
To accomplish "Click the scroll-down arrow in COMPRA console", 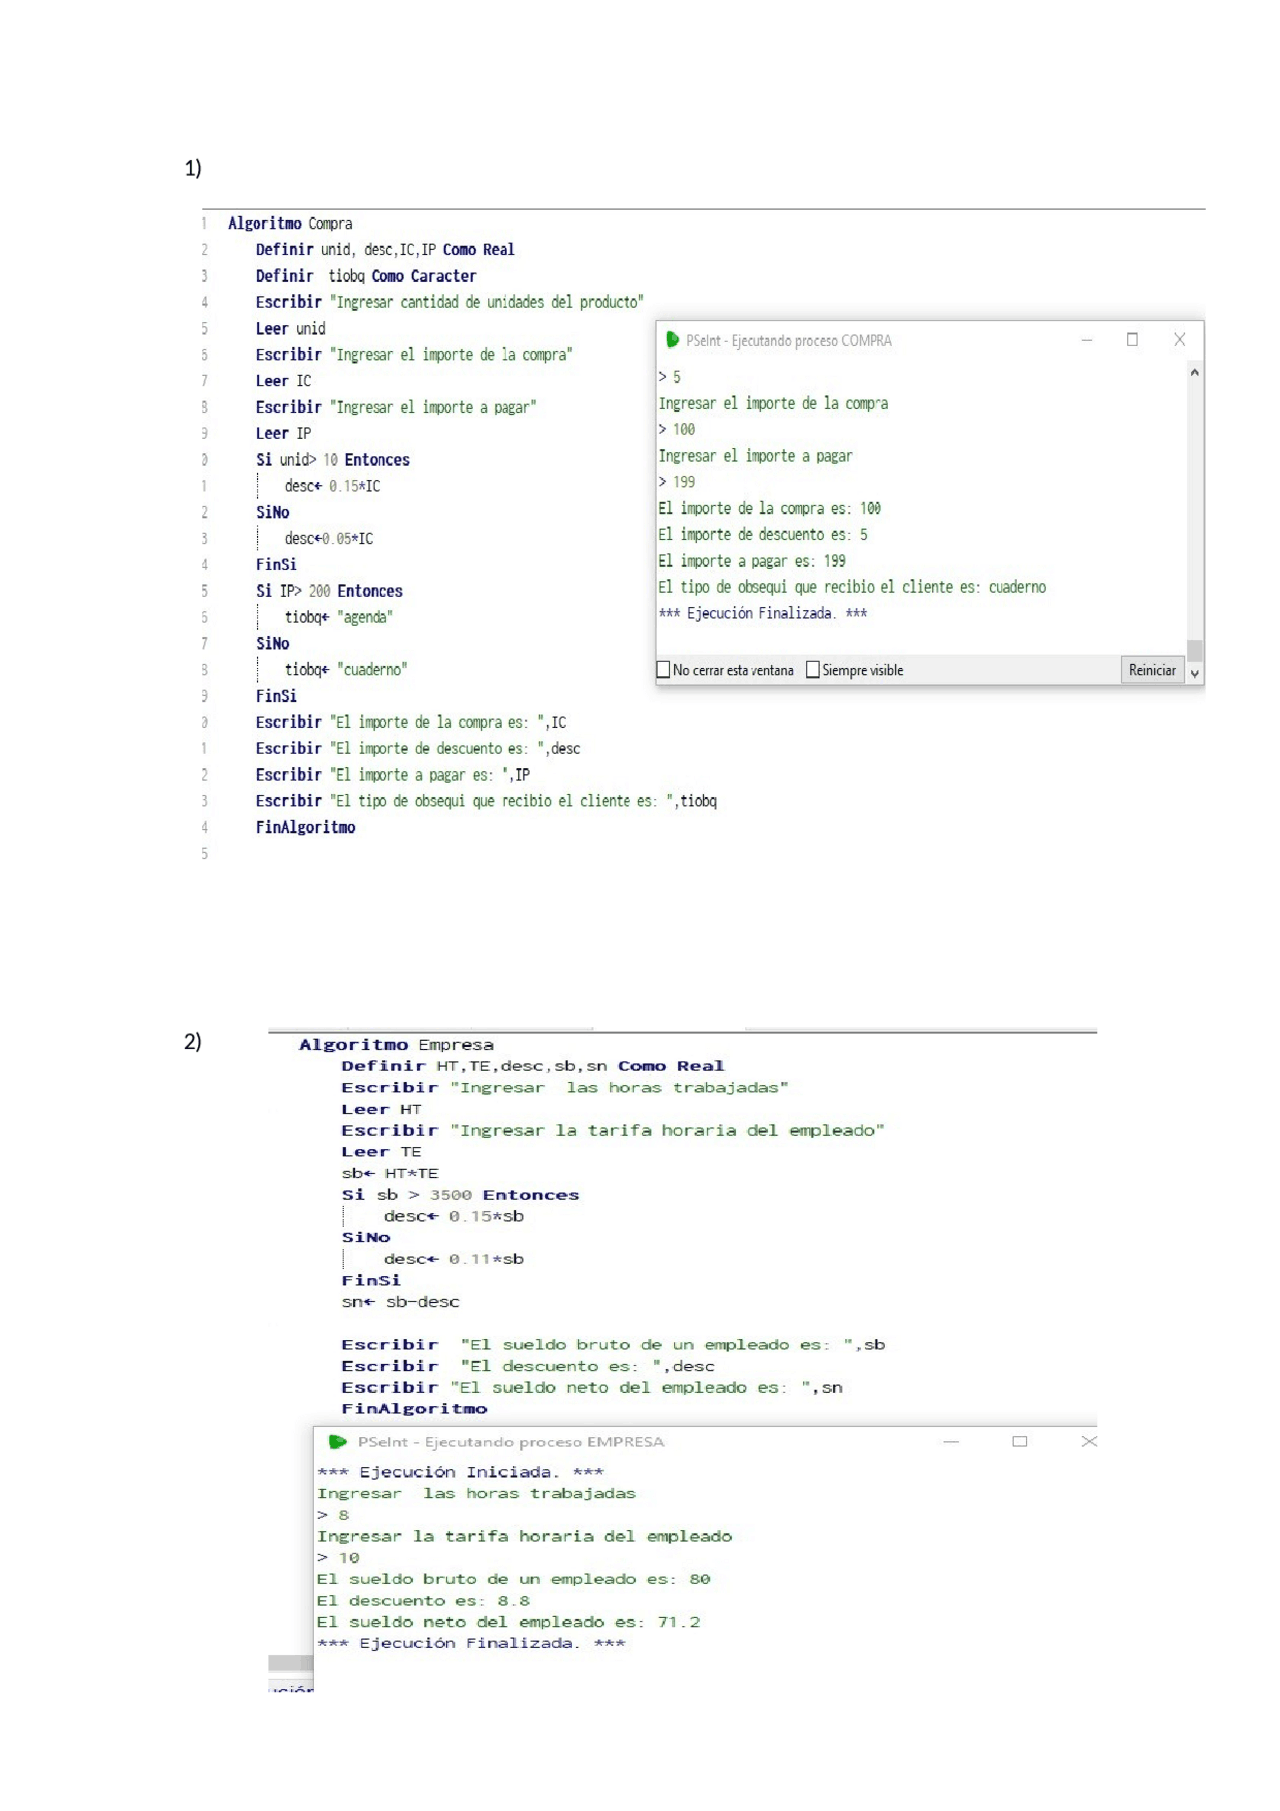I will (1194, 674).
